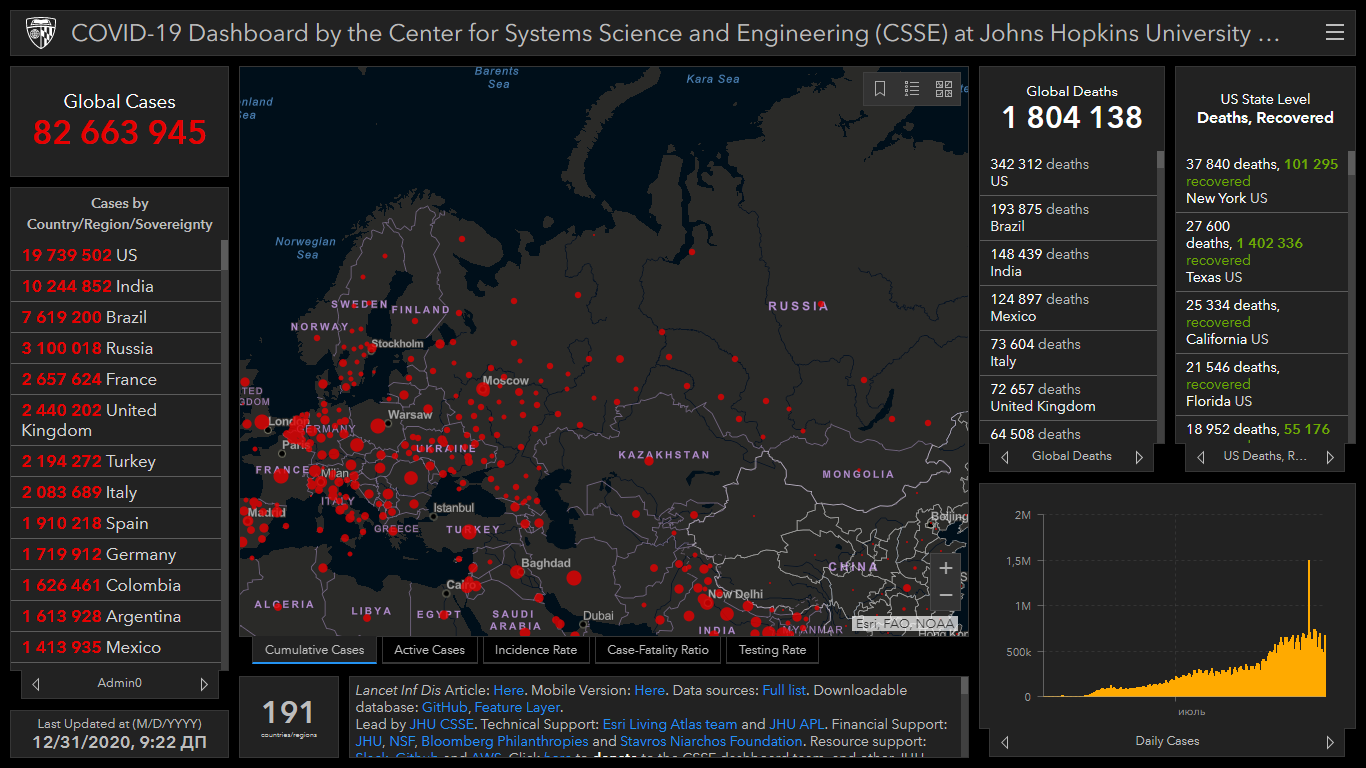The height and width of the screenshot is (768, 1366).
Task: Switch to the Incidence Rate tab
Action: click(x=536, y=650)
